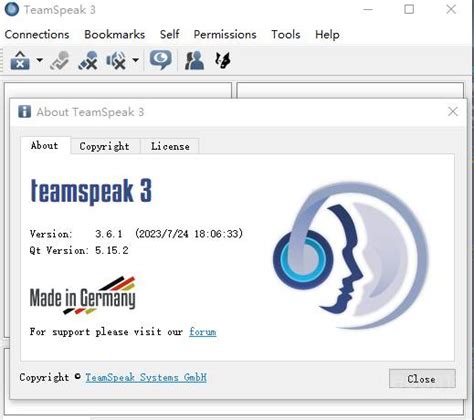
Task: Click the TeamSpeak 3 title bar app icon
Action: pyautogui.click(x=12, y=9)
